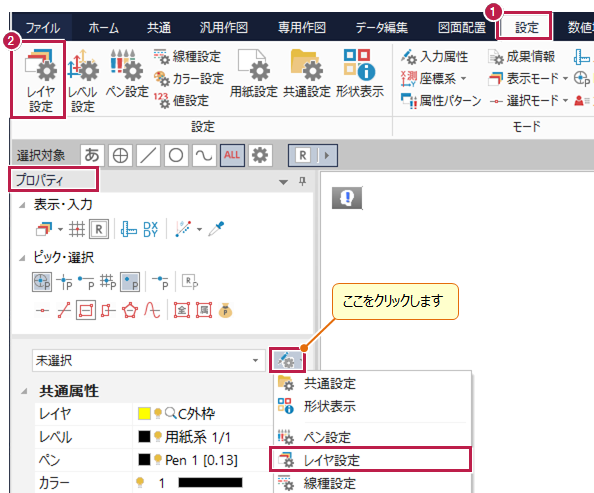Switch to the 設定 ribbon tab
Viewport: 594px width, 493px height.
[526, 27]
